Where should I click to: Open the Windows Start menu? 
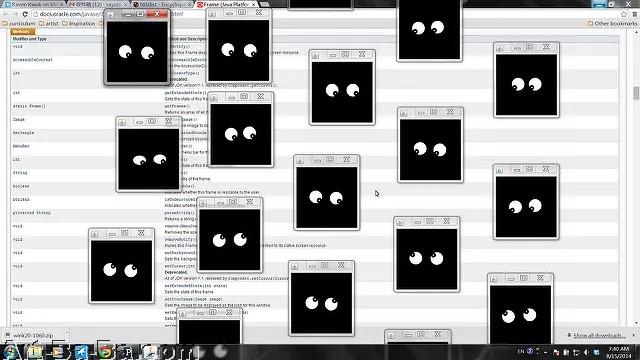pyautogui.click(x=11, y=352)
